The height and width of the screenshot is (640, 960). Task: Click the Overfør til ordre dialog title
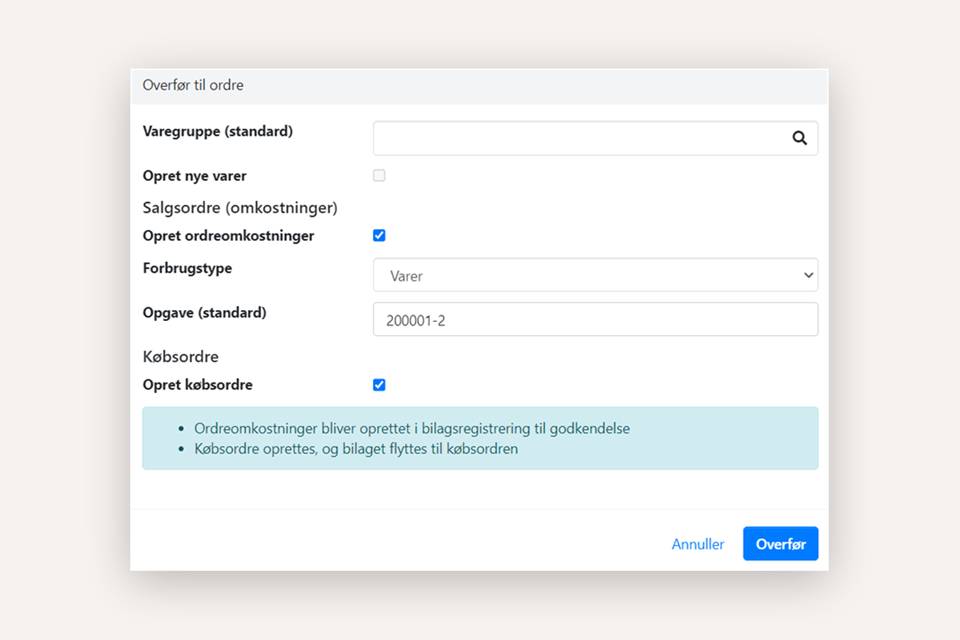193,86
